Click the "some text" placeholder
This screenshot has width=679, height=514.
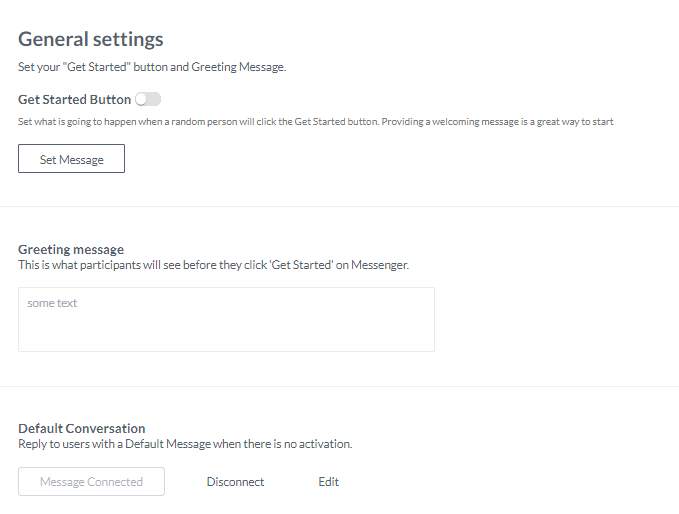coord(52,303)
